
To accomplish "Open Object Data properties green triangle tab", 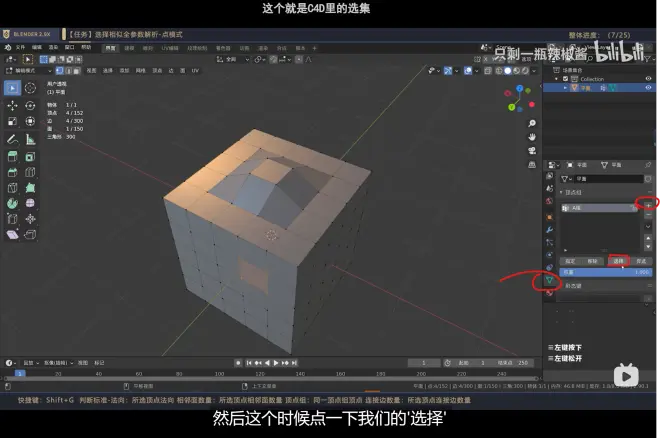I will [x=549, y=281].
